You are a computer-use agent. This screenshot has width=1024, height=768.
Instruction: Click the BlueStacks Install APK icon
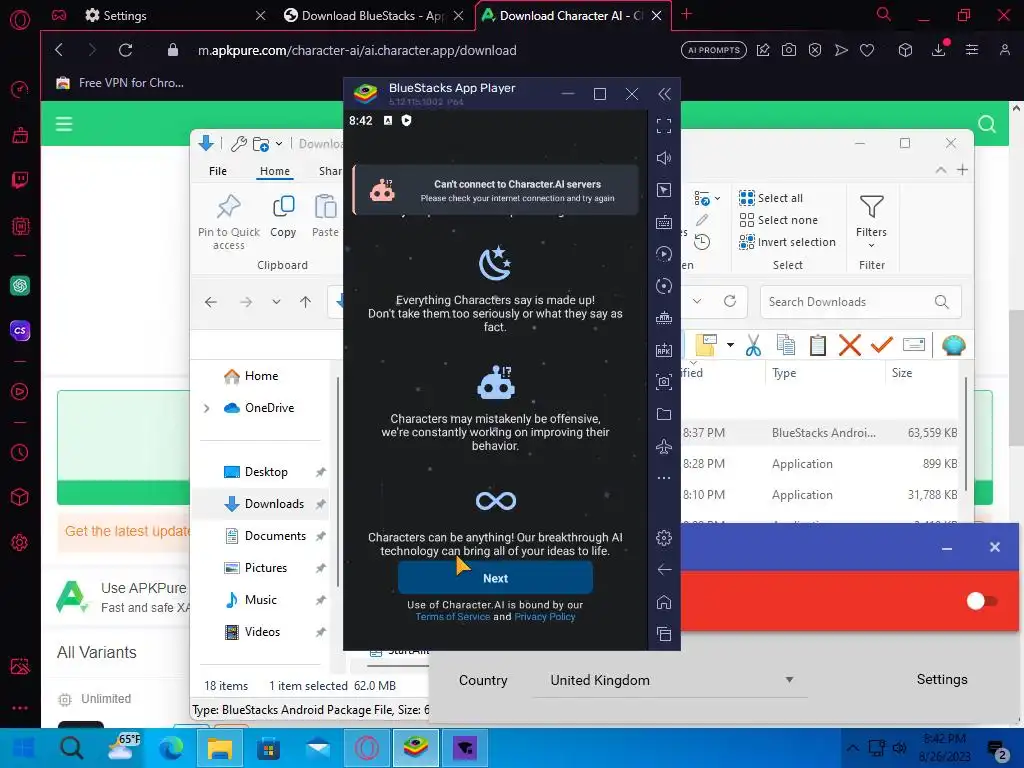[664, 350]
